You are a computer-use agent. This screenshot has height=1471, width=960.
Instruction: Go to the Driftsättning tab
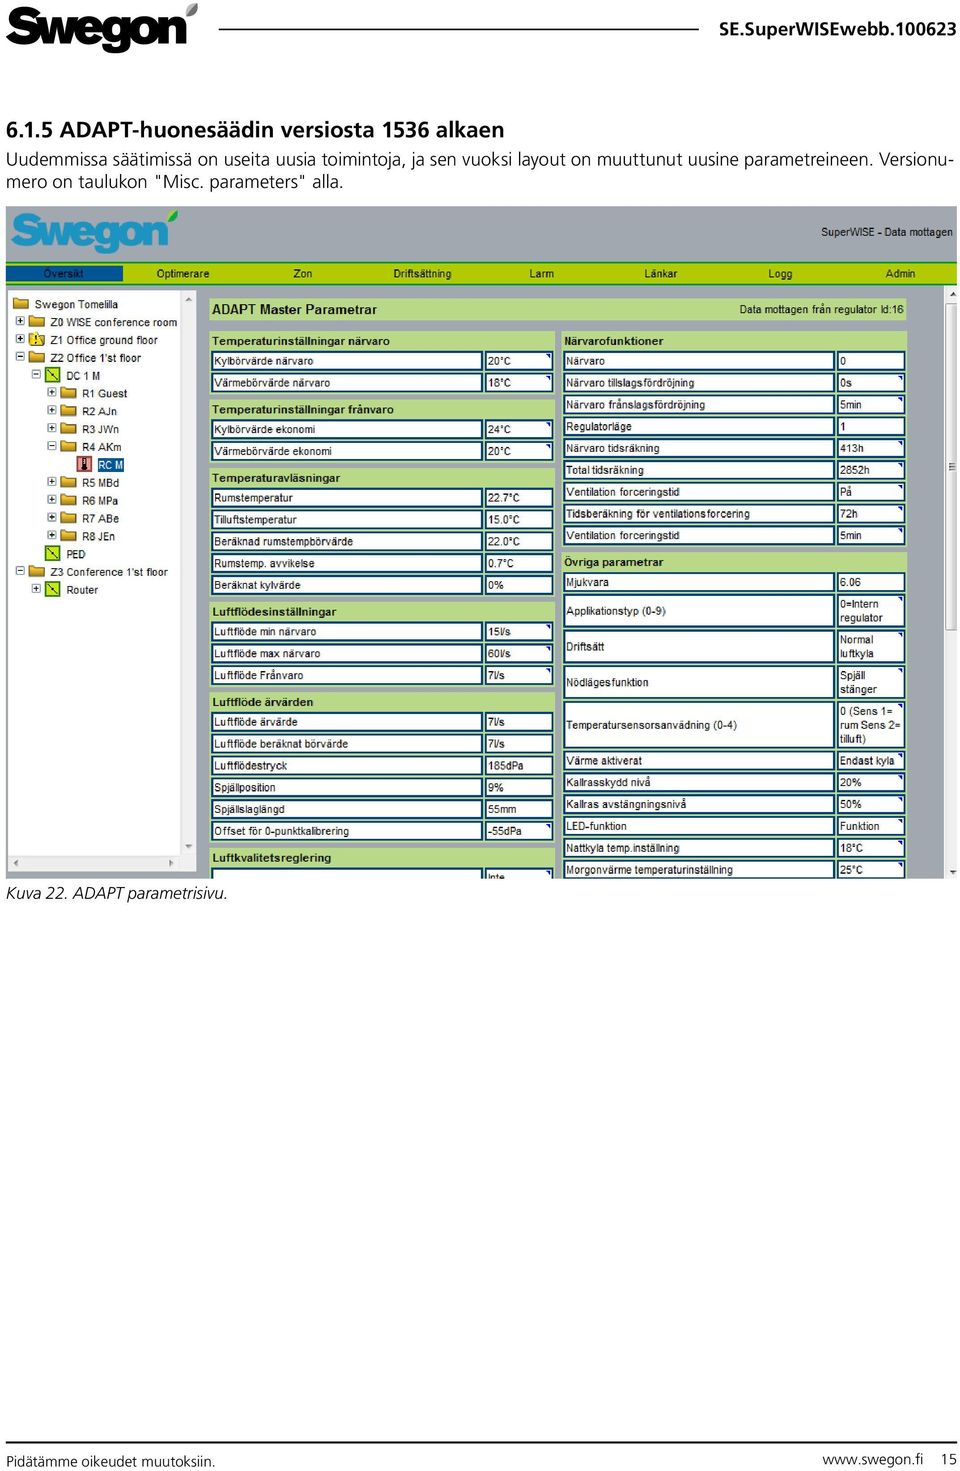(x=422, y=273)
